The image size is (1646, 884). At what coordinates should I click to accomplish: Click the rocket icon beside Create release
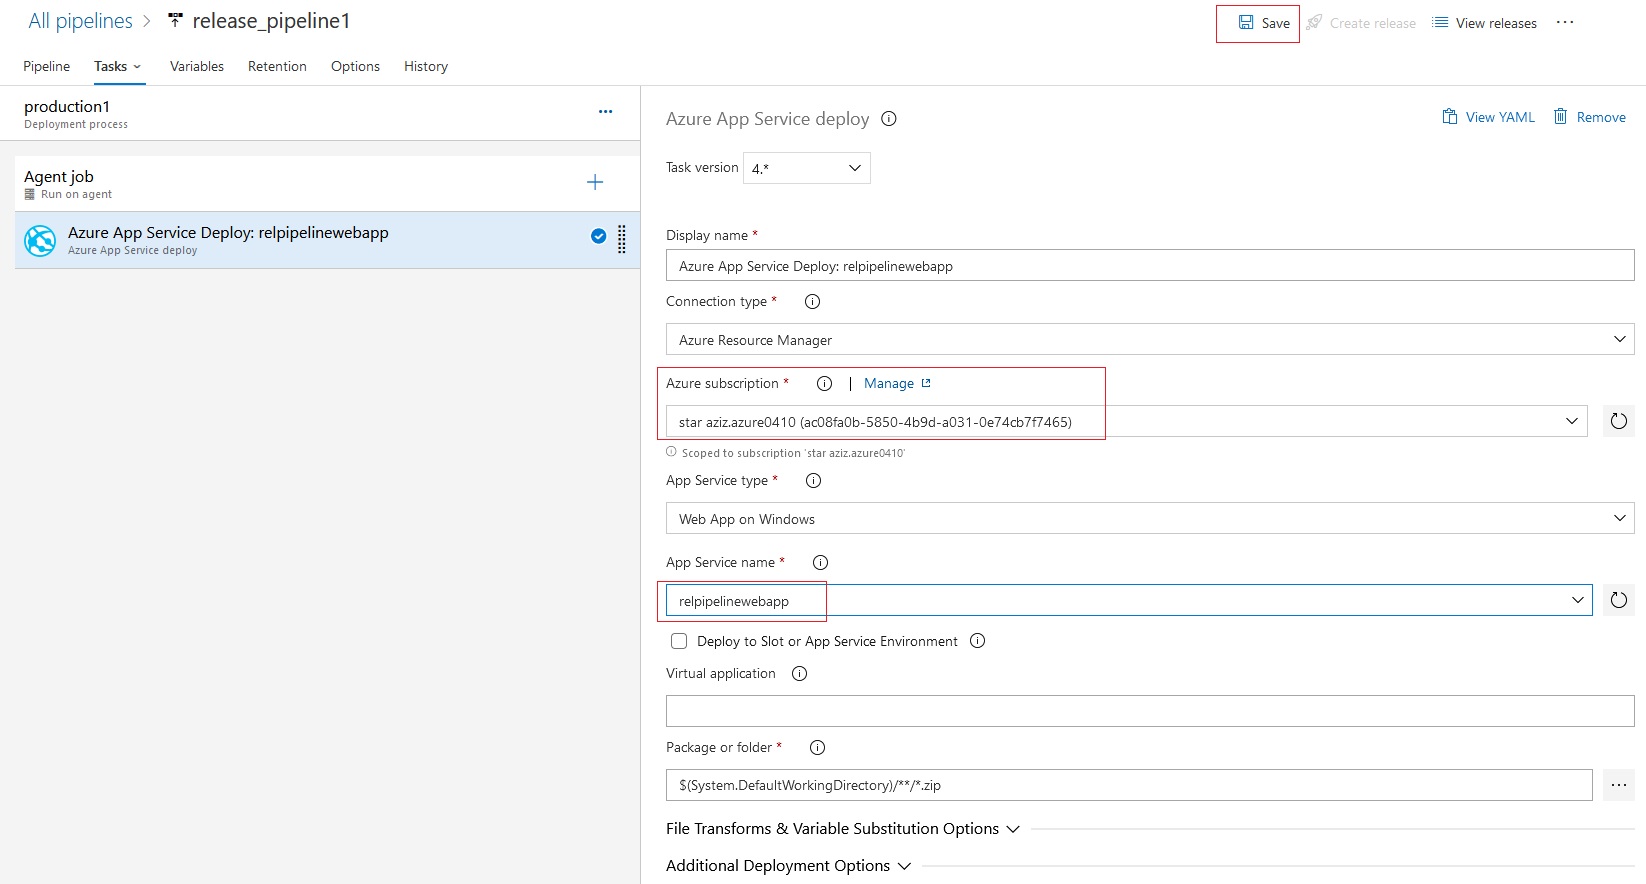coord(1314,22)
